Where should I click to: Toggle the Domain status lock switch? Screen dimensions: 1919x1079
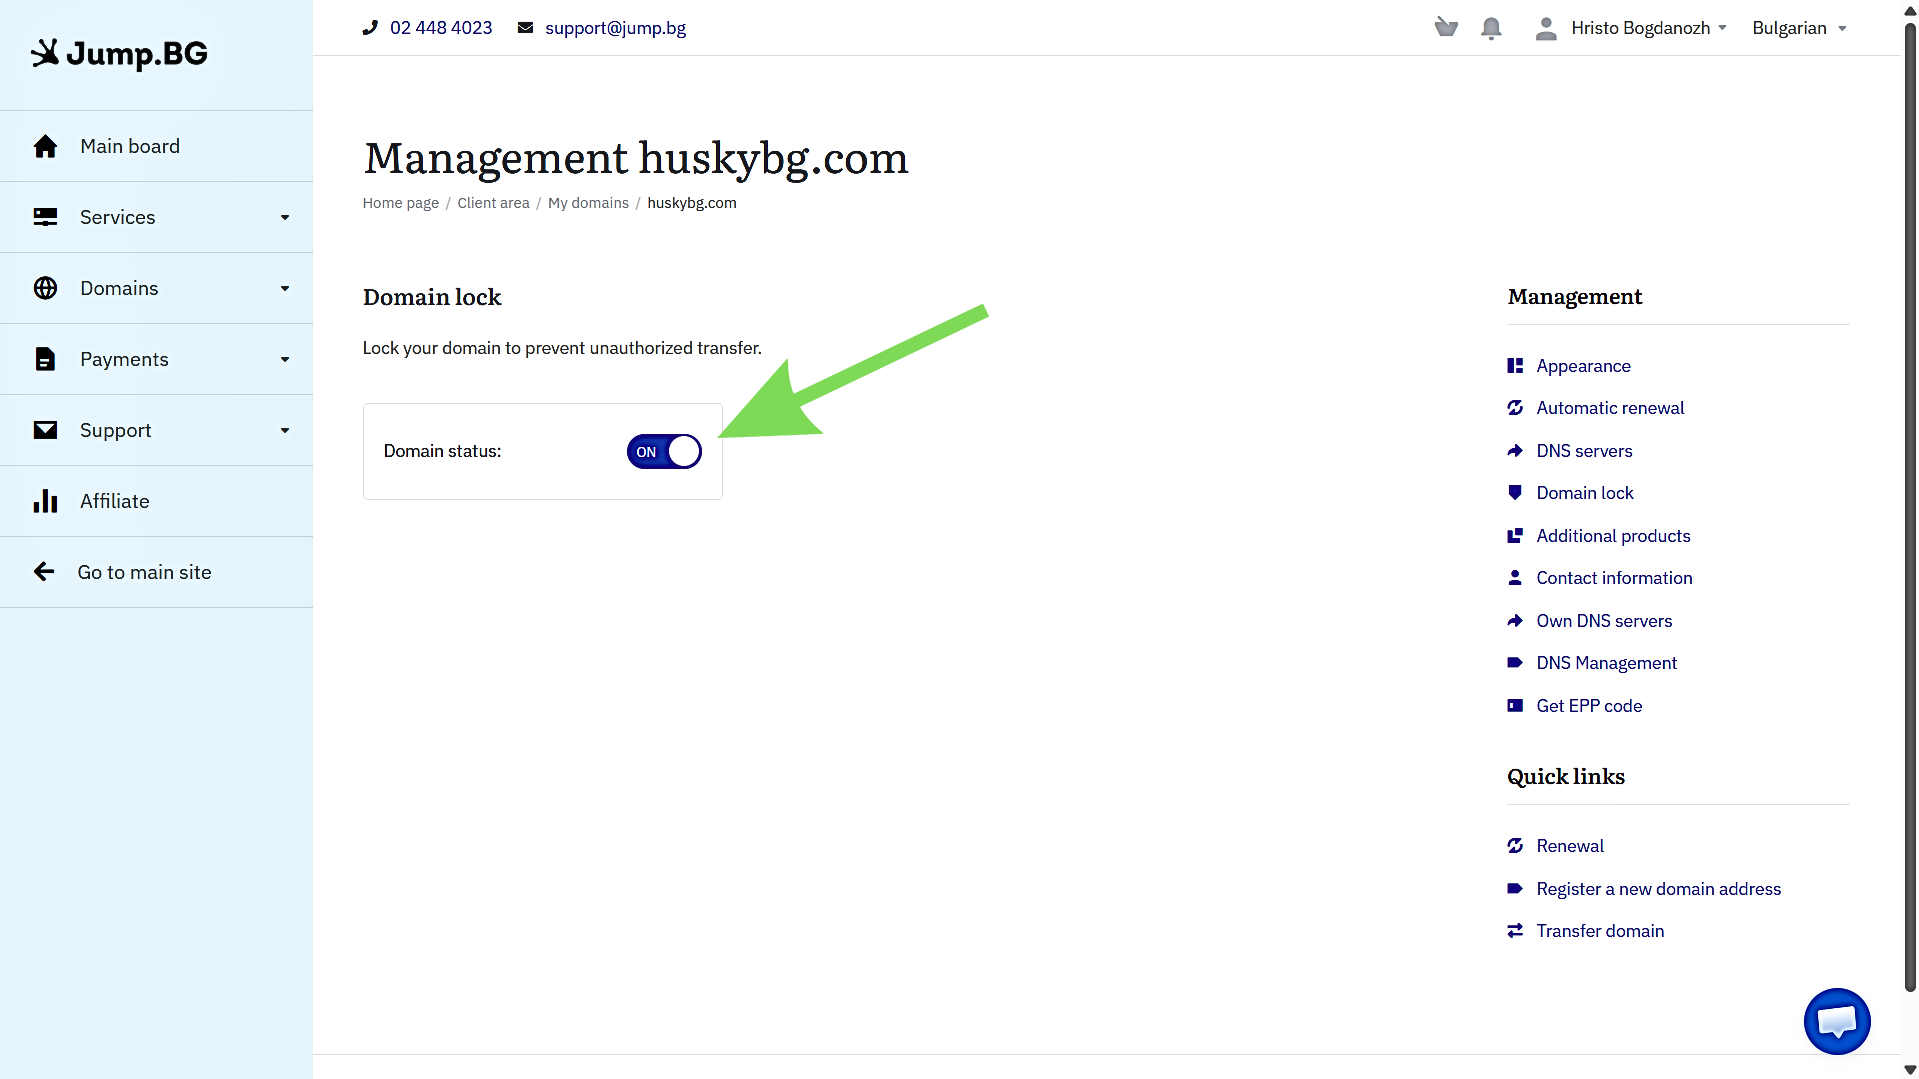664,452
